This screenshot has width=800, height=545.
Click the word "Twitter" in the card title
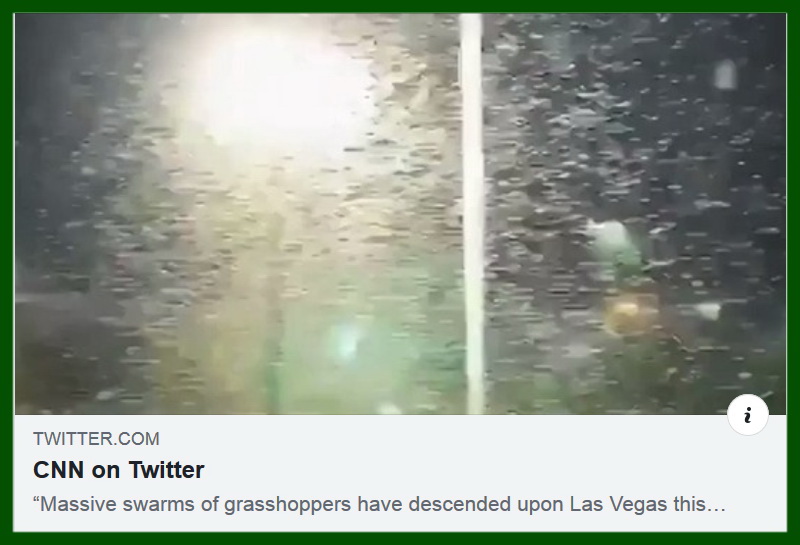[166, 470]
